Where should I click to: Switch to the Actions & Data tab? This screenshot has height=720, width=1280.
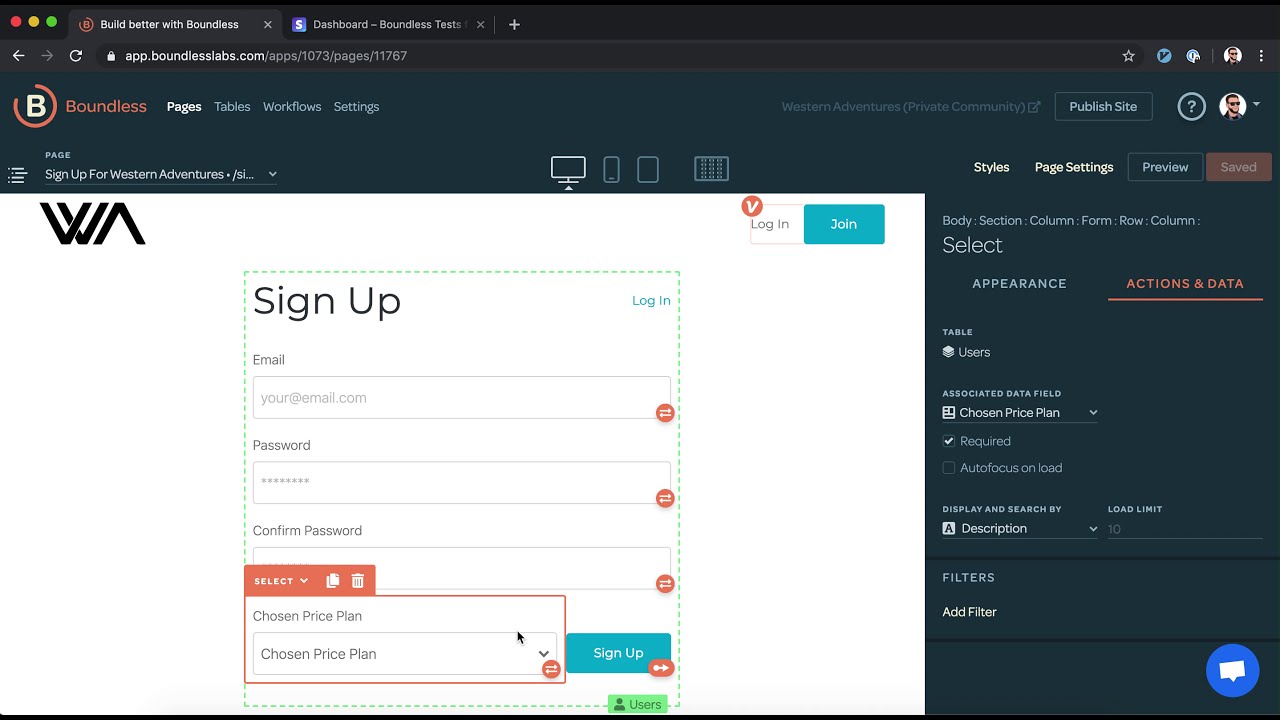point(1185,284)
